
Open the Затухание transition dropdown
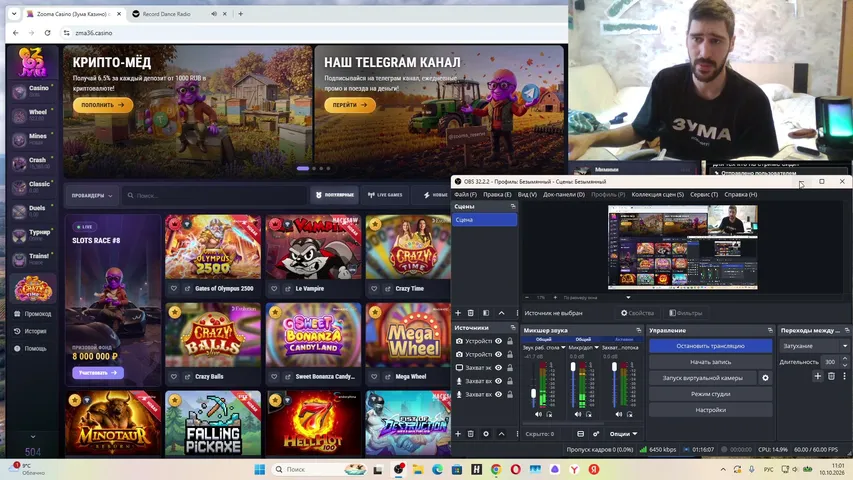814,346
